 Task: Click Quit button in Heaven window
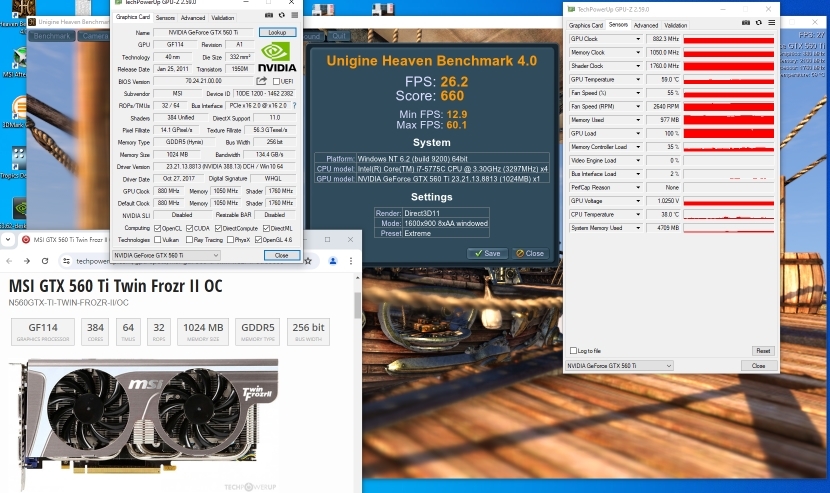[338, 36]
